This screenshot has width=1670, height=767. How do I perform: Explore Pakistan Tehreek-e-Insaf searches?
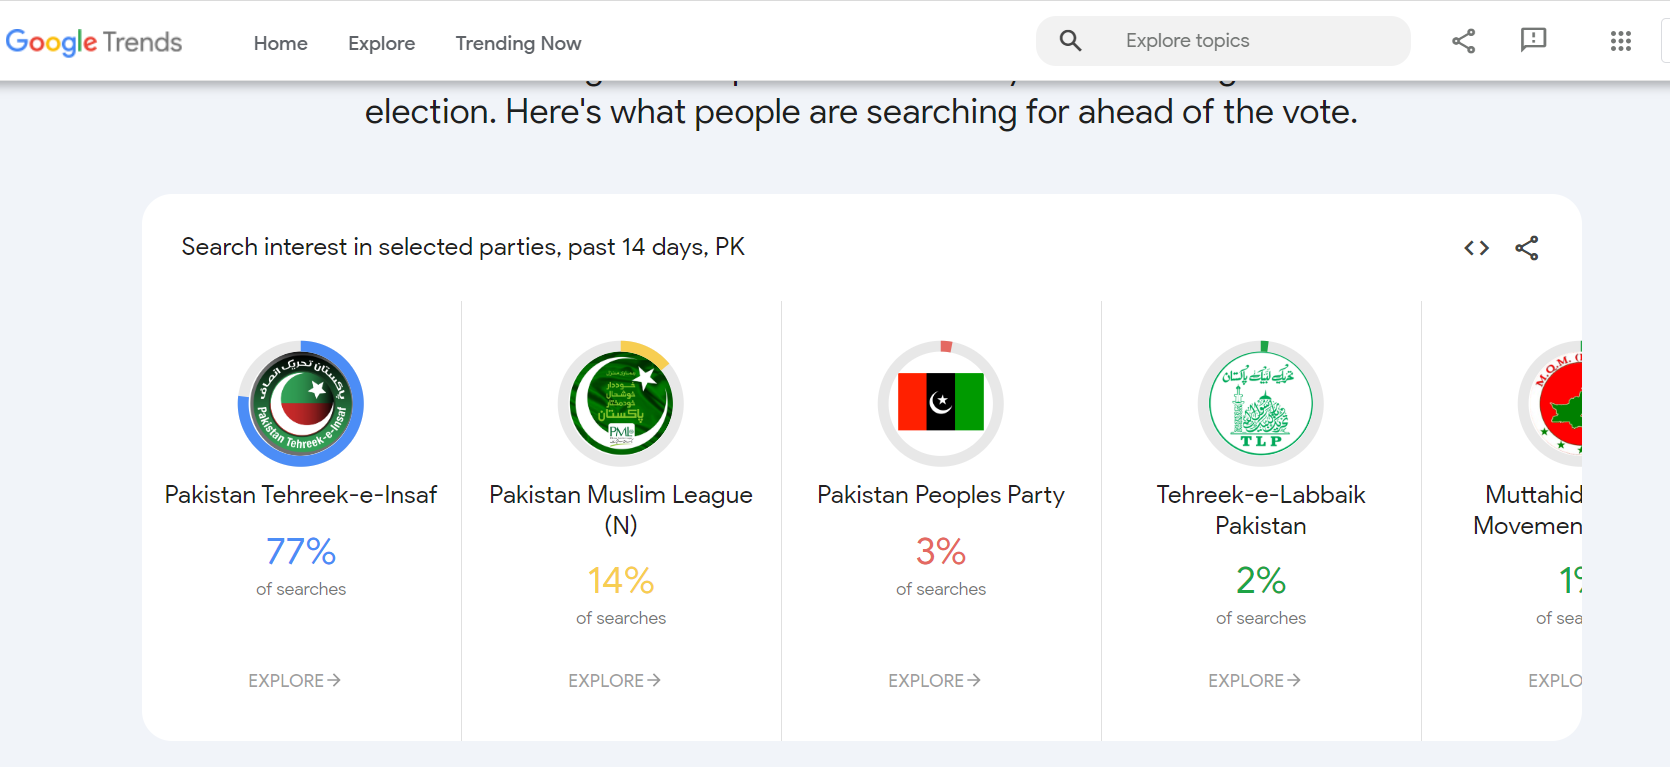point(294,681)
